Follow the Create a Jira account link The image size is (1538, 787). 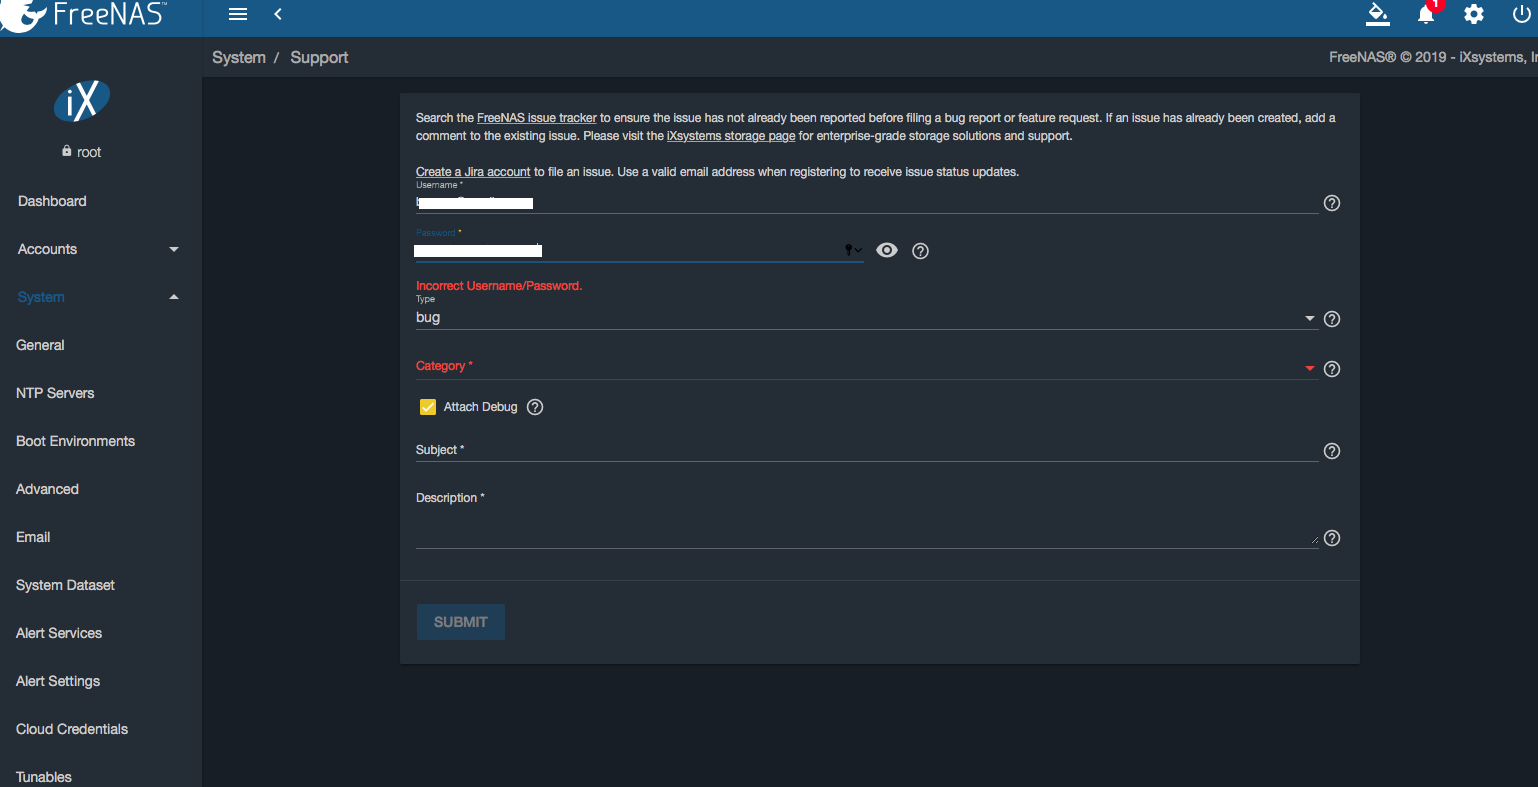tap(473, 172)
